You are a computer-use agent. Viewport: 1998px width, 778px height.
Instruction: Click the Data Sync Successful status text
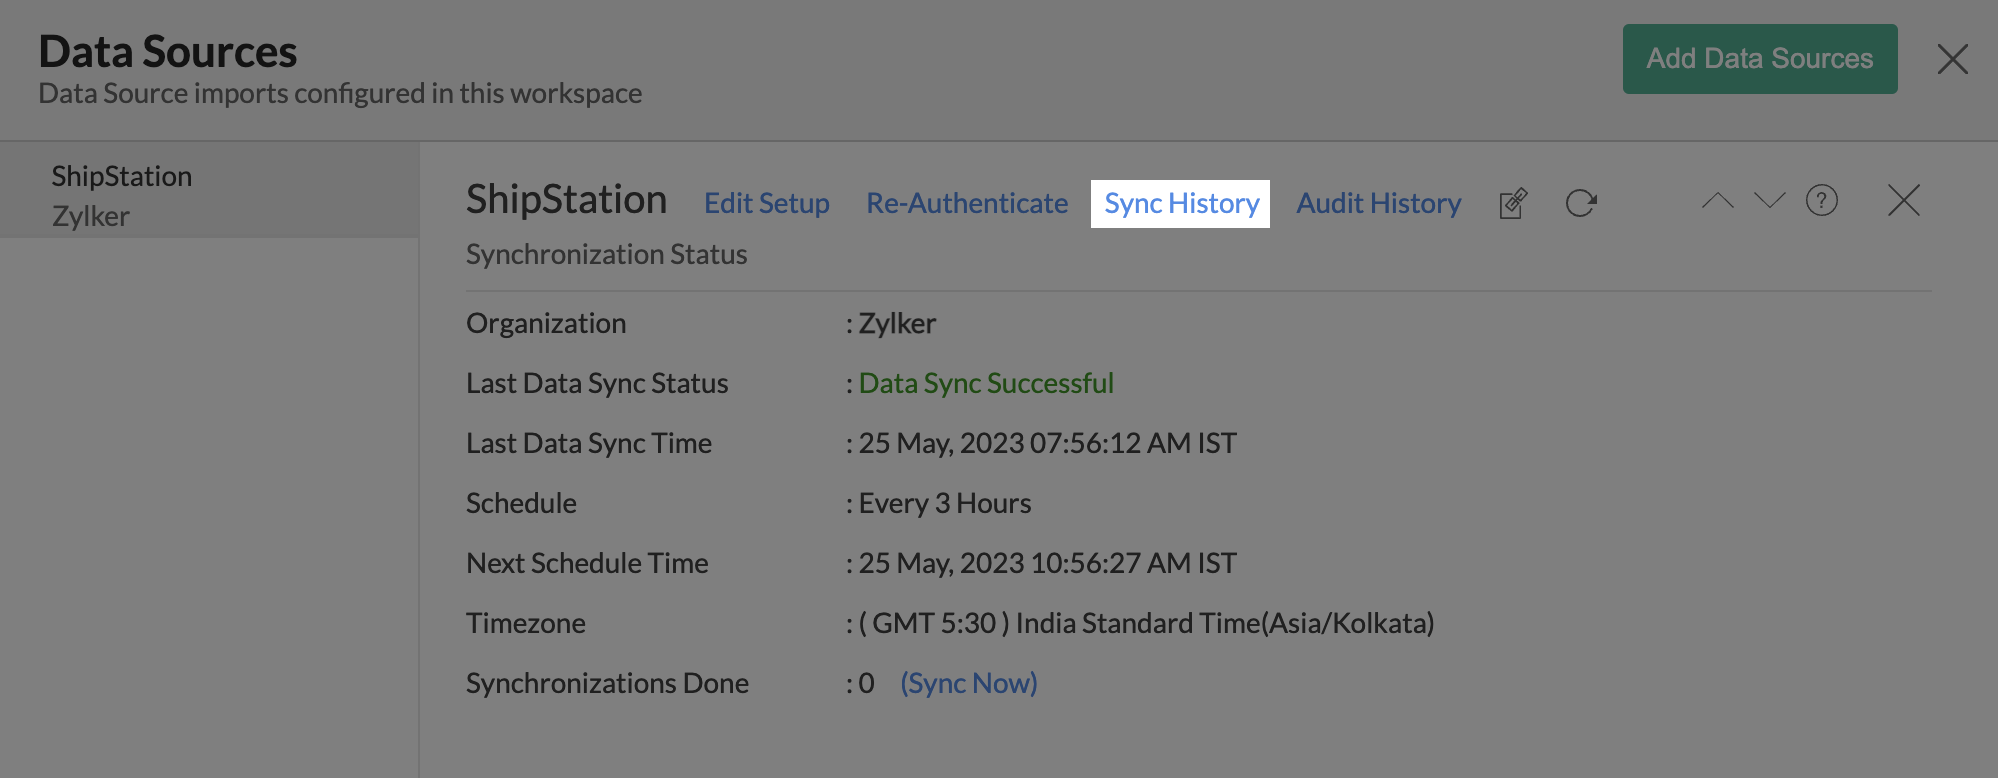[986, 384]
